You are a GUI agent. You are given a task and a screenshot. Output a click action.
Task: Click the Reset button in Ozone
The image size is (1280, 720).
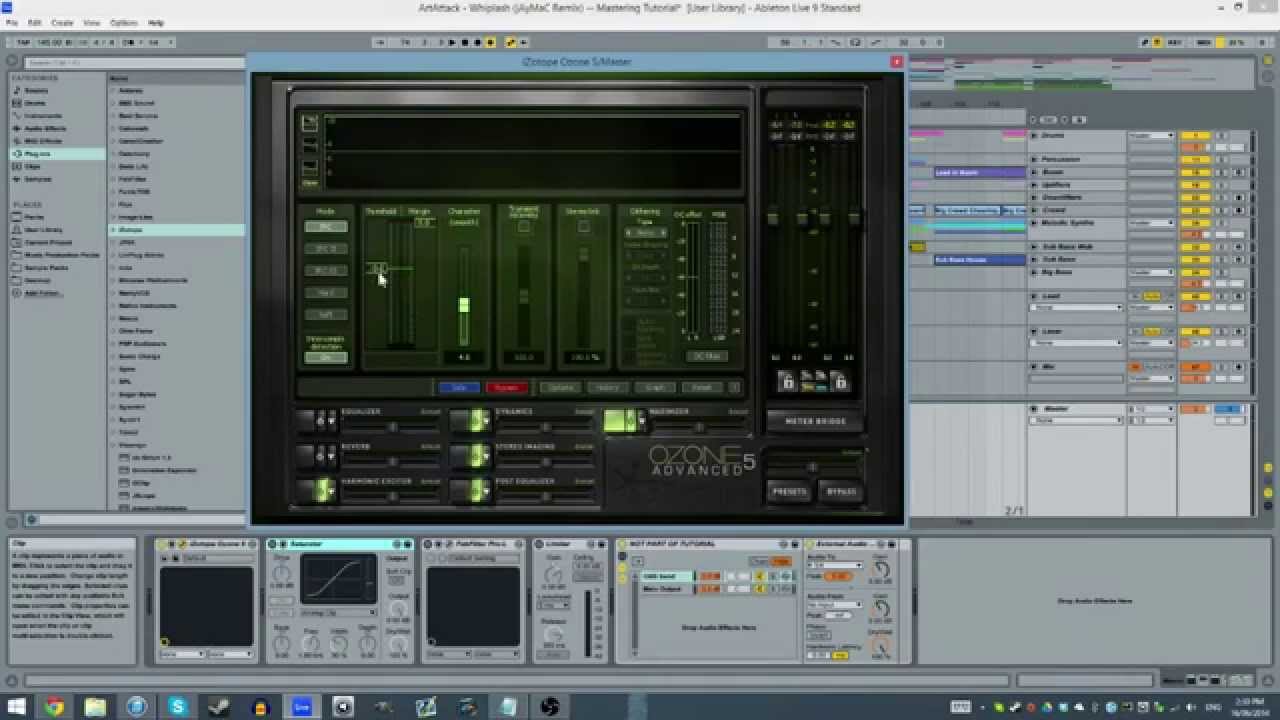coord(702,387)
